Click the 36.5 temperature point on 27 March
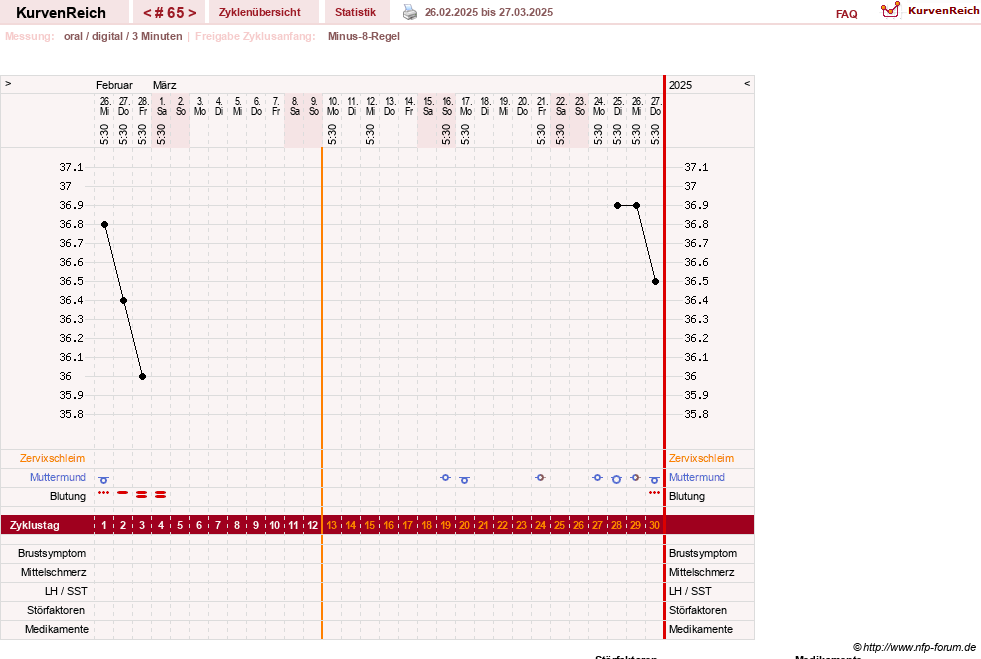Viewport: 981px width, 659px height. pos(656,282)
